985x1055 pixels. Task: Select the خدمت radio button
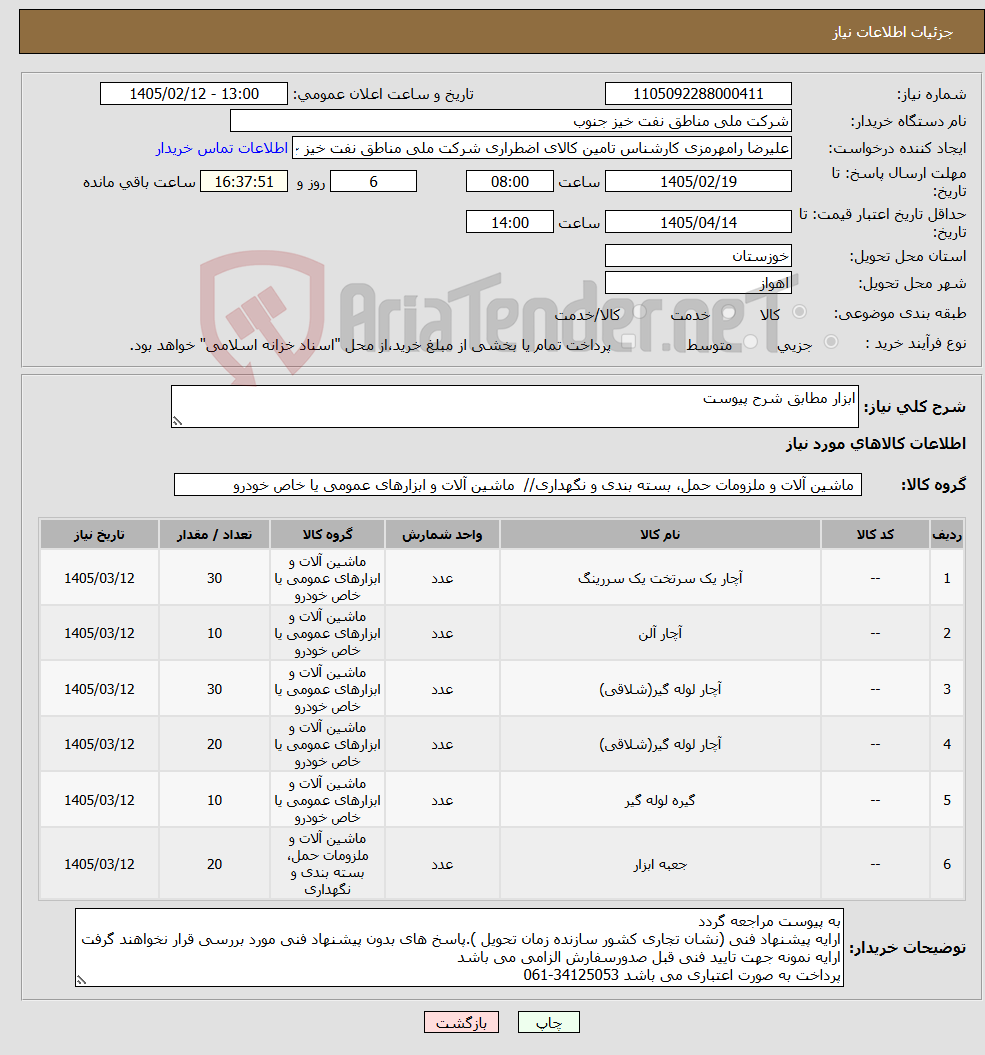[x=729, y=312]
